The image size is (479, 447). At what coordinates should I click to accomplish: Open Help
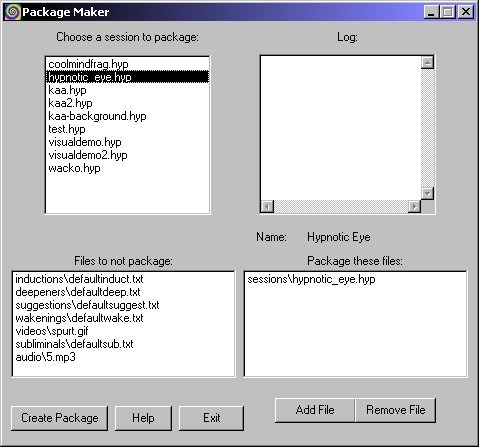tap(143, 418)
